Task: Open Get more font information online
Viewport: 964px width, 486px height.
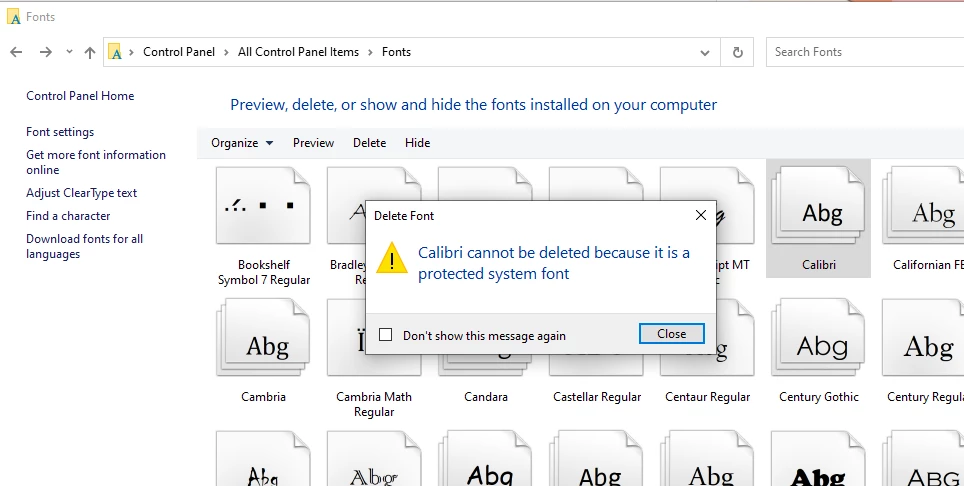Action: pyautogui.click(x=96, y=162)
